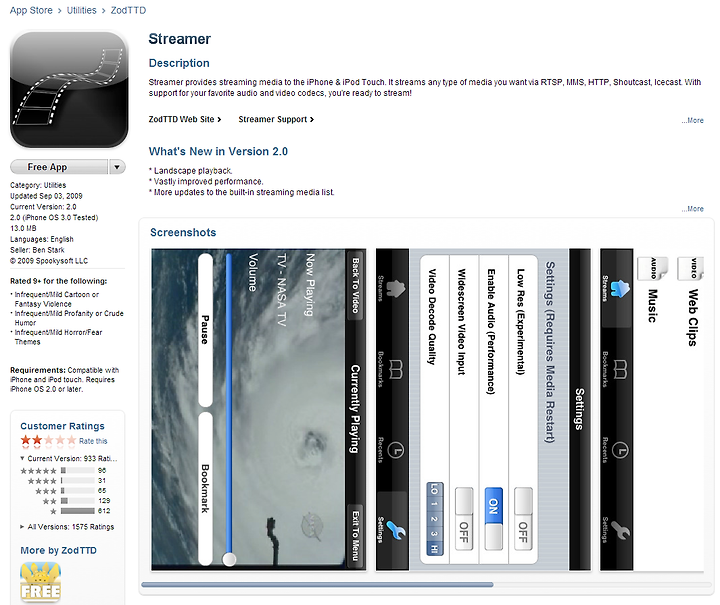Tap the blue Settings wrench icon in Settings screenshot
Screen dimensions: 720x605
[x=396, y=530]
